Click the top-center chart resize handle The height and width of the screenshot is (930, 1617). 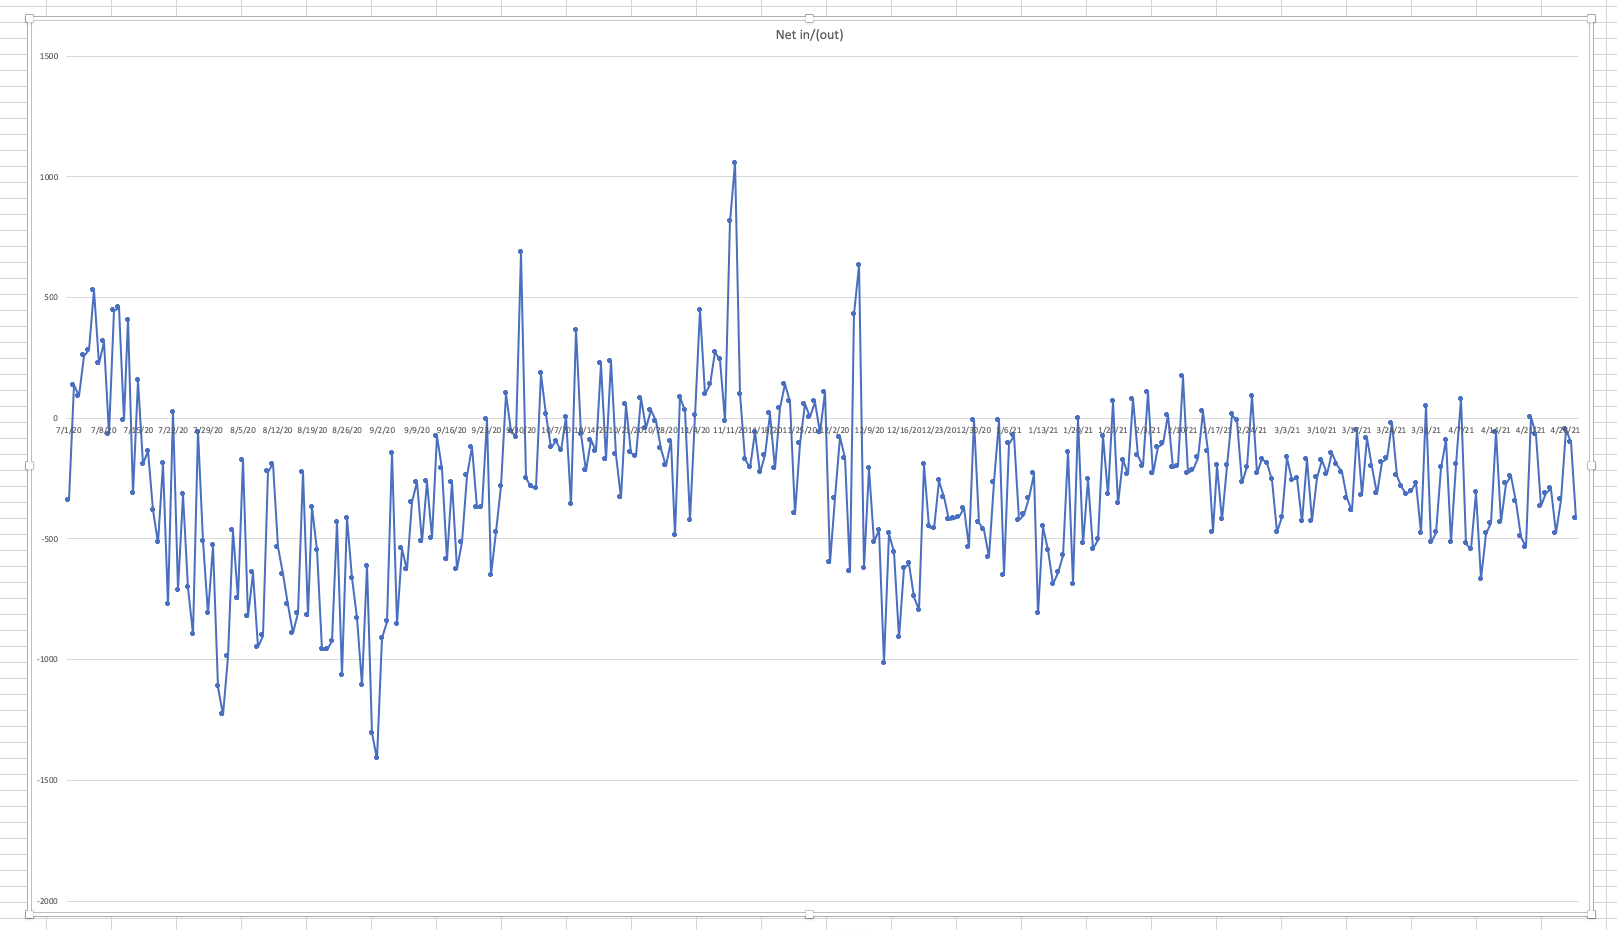[x=809, y=18]
